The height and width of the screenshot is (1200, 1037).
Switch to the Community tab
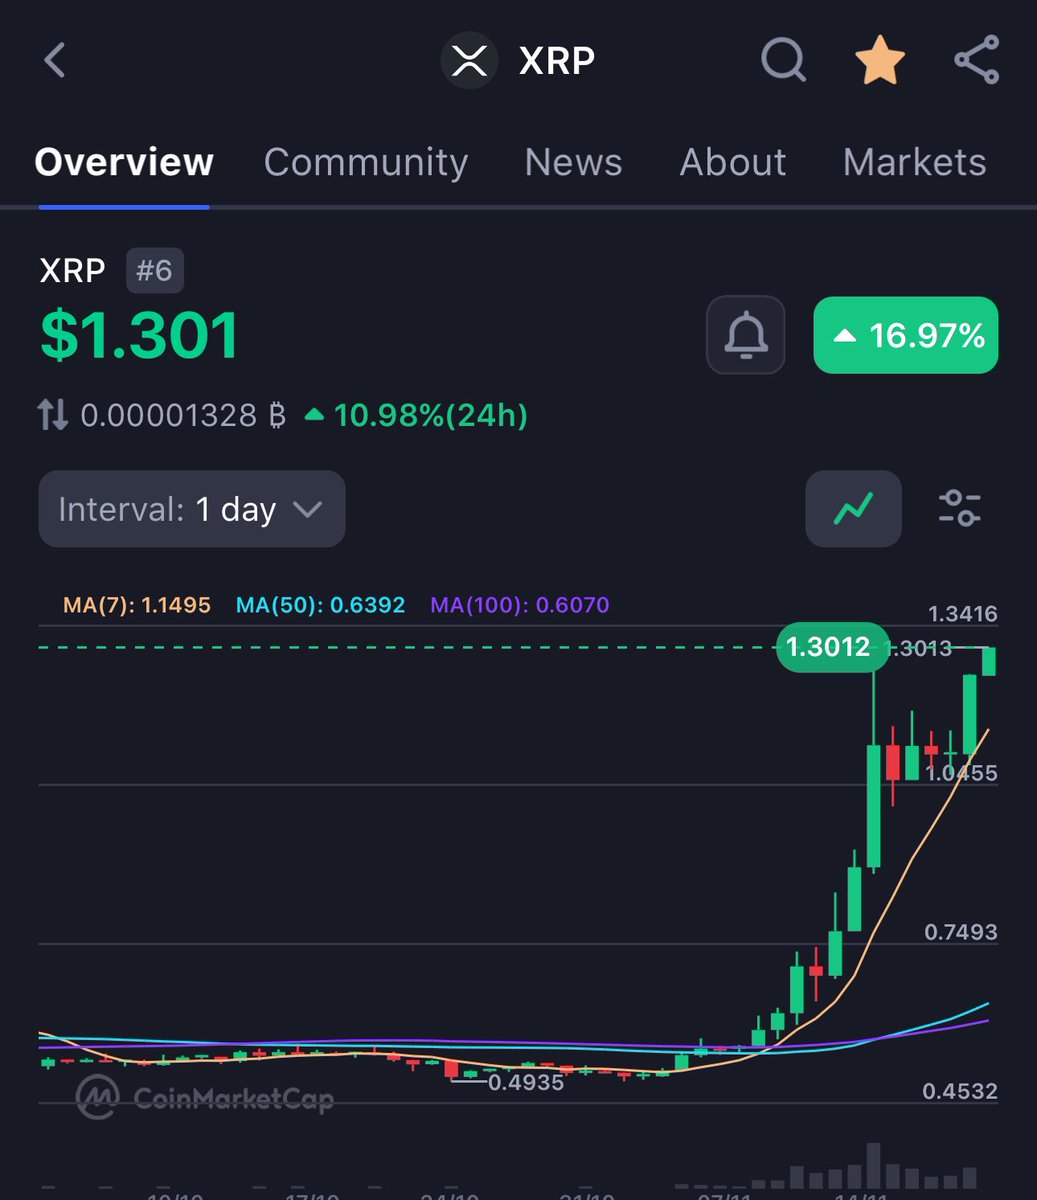pyautogui.click(x=366, y=162)
